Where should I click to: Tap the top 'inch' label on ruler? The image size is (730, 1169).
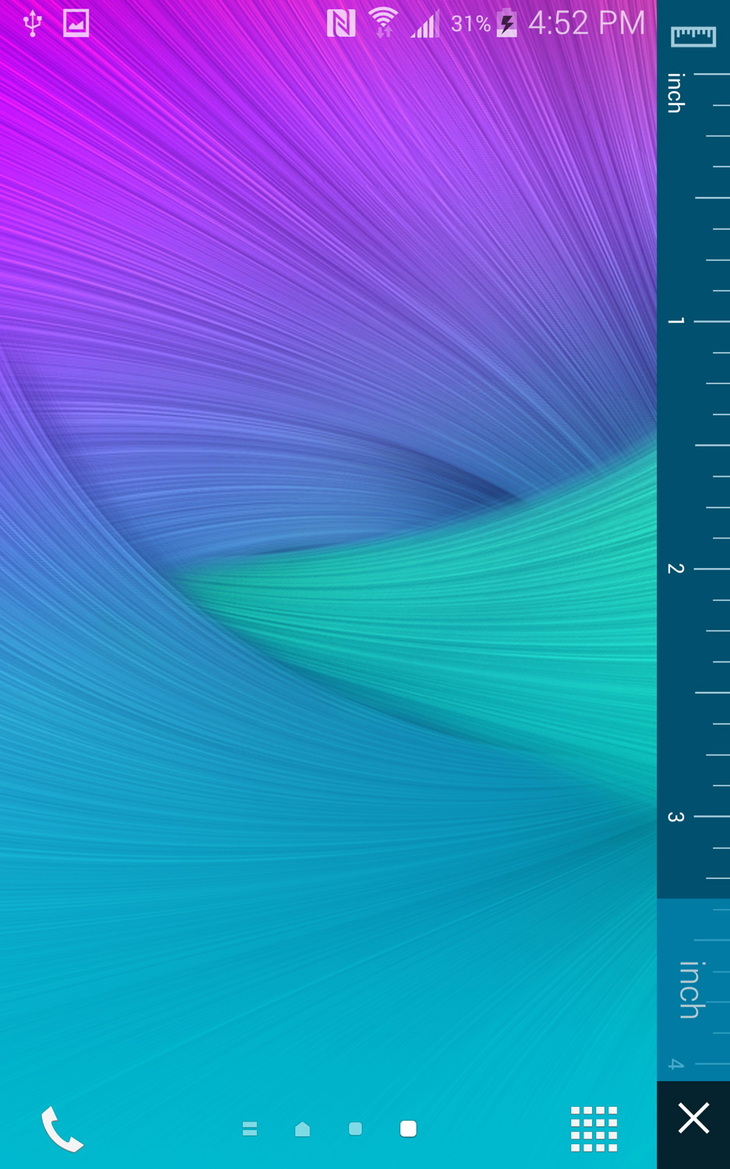676,92
